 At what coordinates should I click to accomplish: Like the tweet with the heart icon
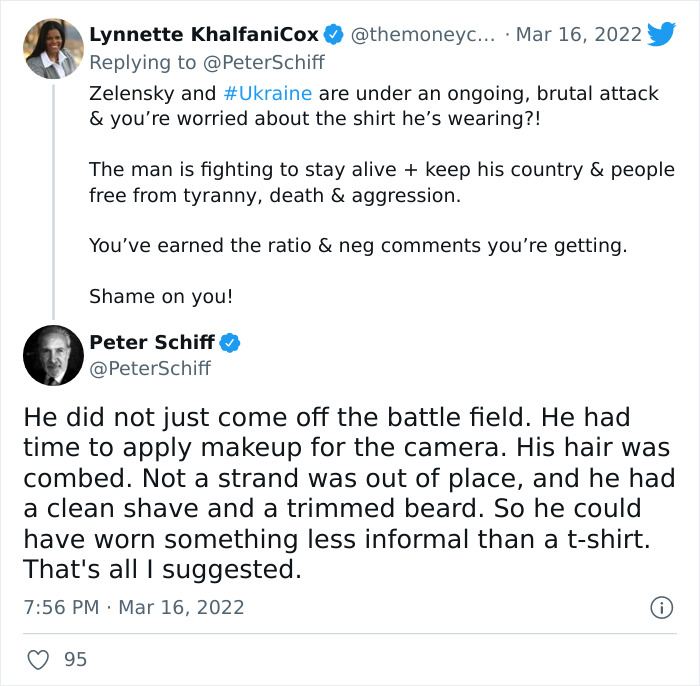[38, 659]
